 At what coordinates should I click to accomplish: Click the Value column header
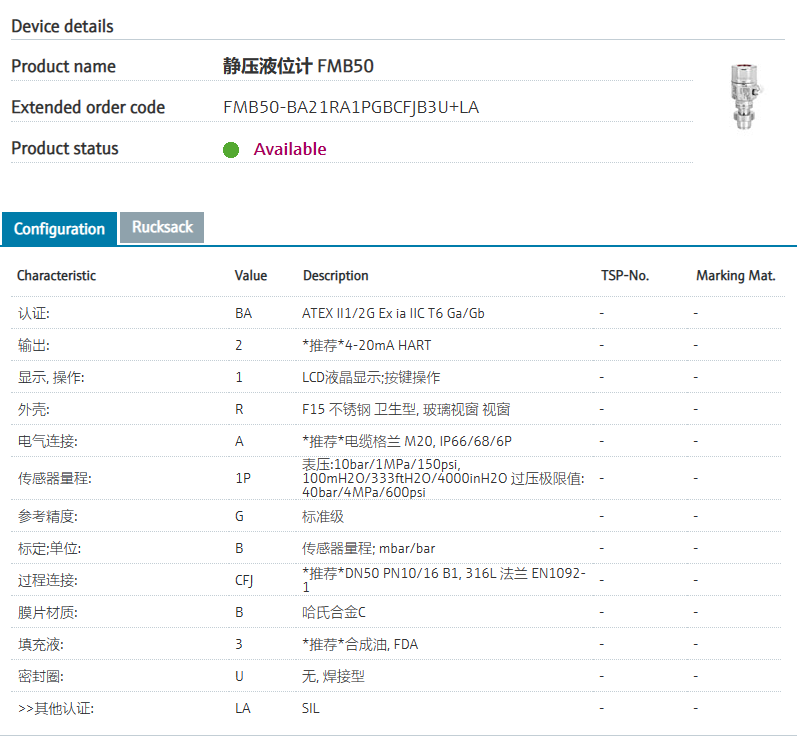point(251,276)
